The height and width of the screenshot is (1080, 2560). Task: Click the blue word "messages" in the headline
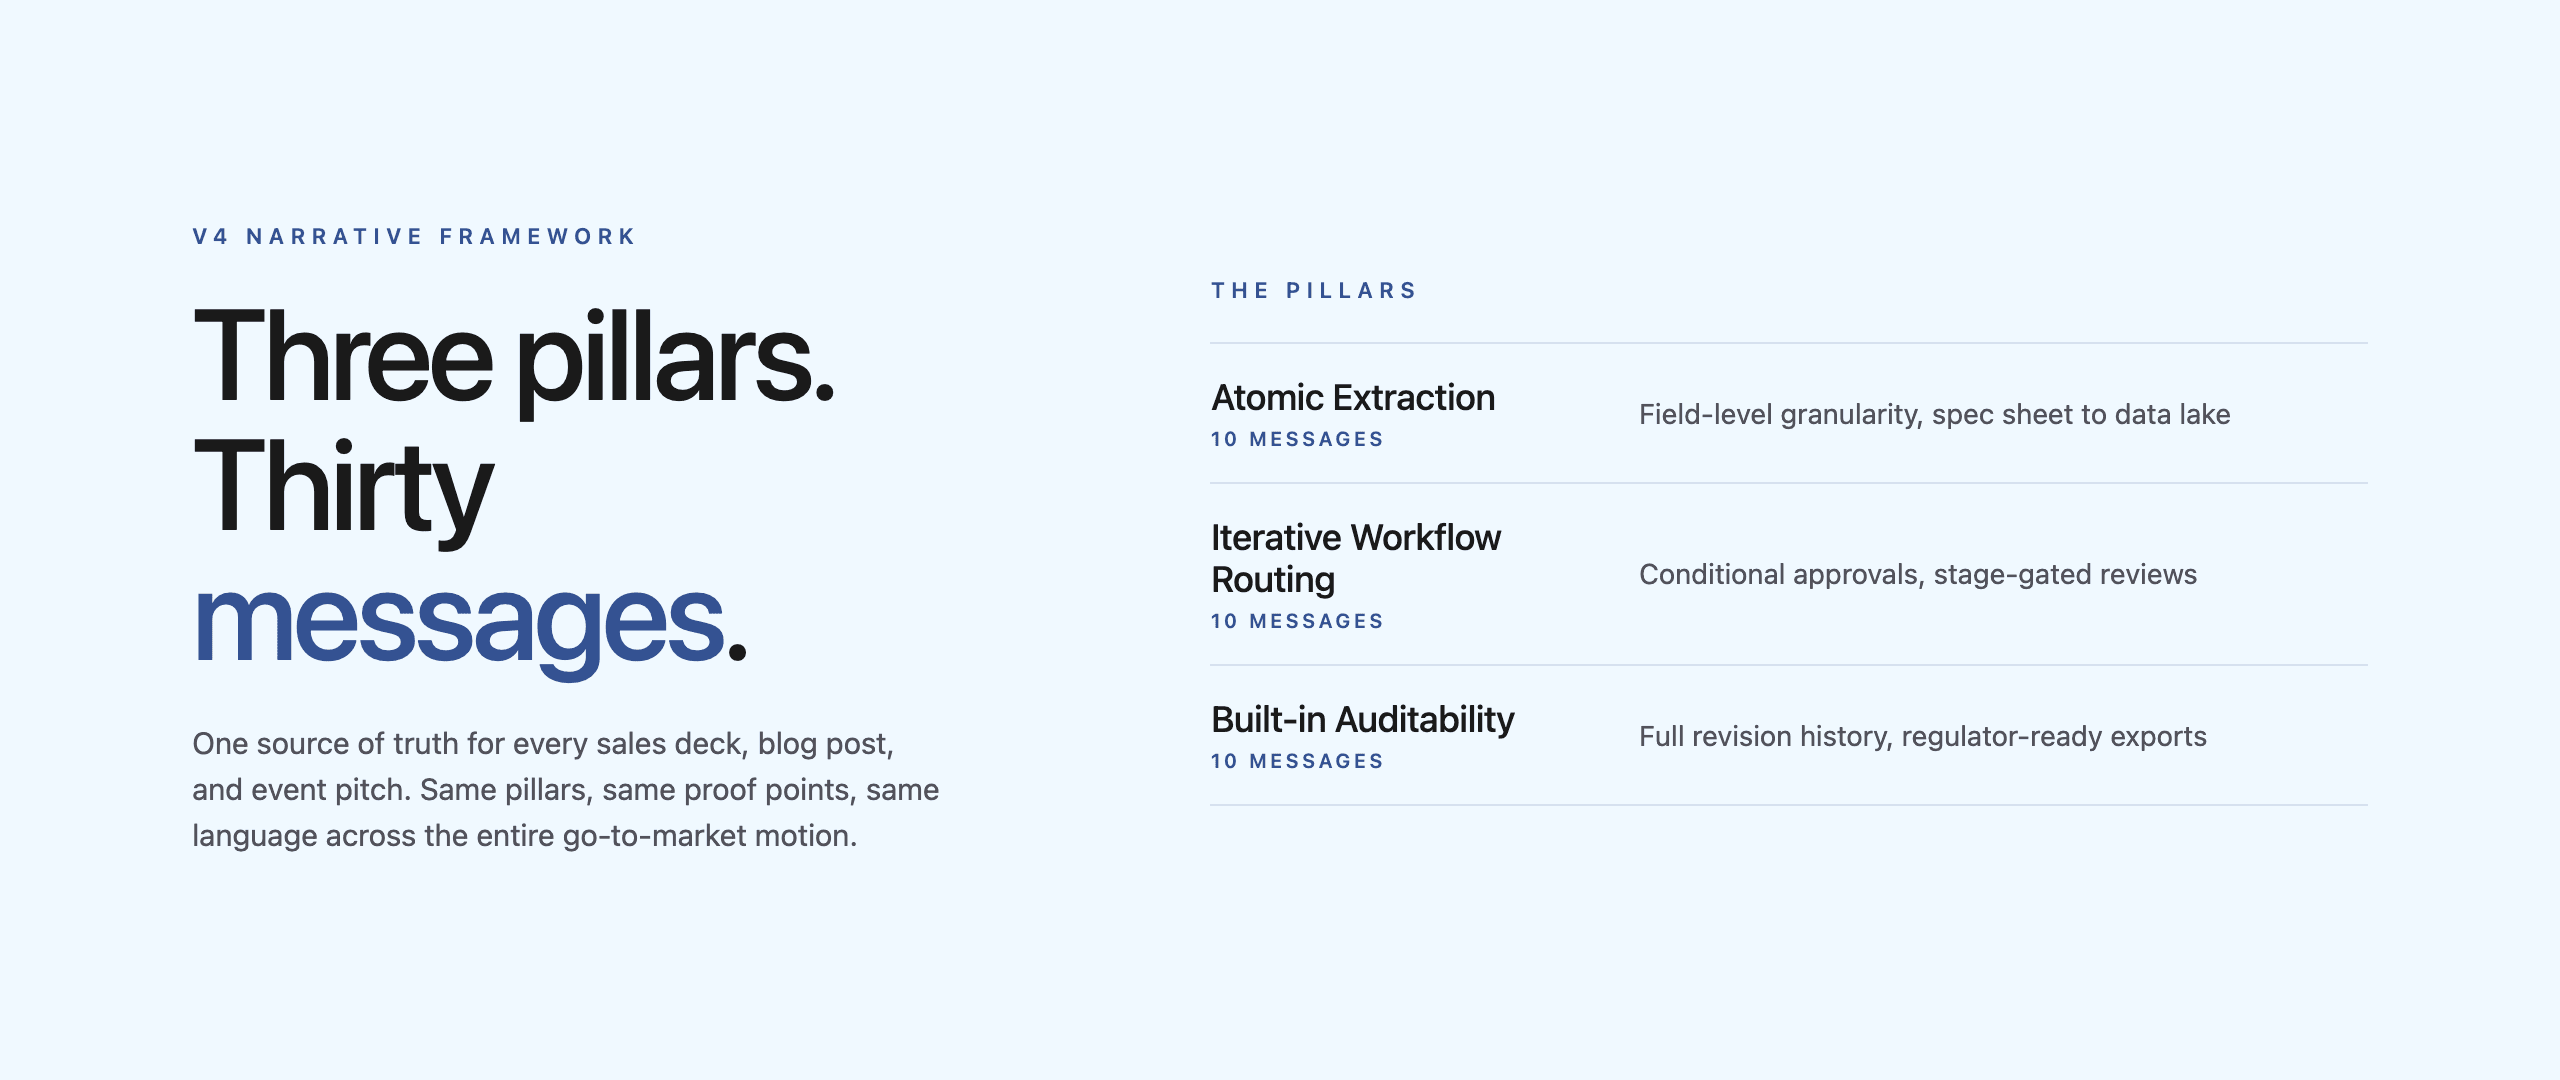click(458, 622)
